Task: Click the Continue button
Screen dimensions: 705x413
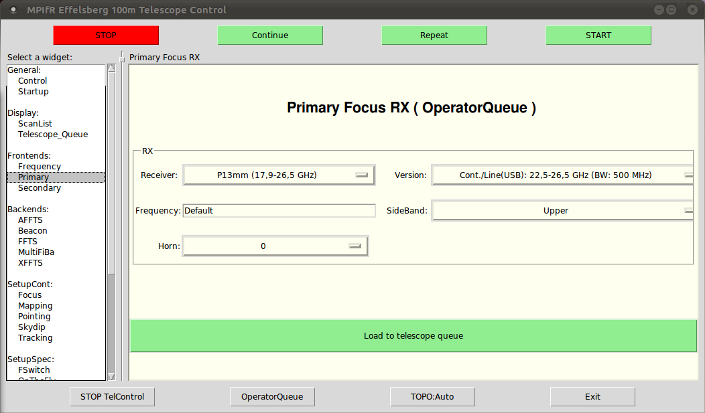Action: [270, 35]
